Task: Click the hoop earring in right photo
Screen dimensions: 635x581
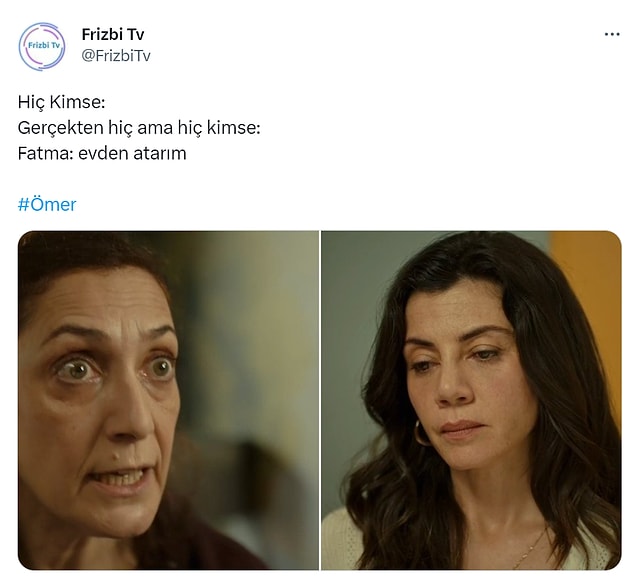Action: coord(420,433)
